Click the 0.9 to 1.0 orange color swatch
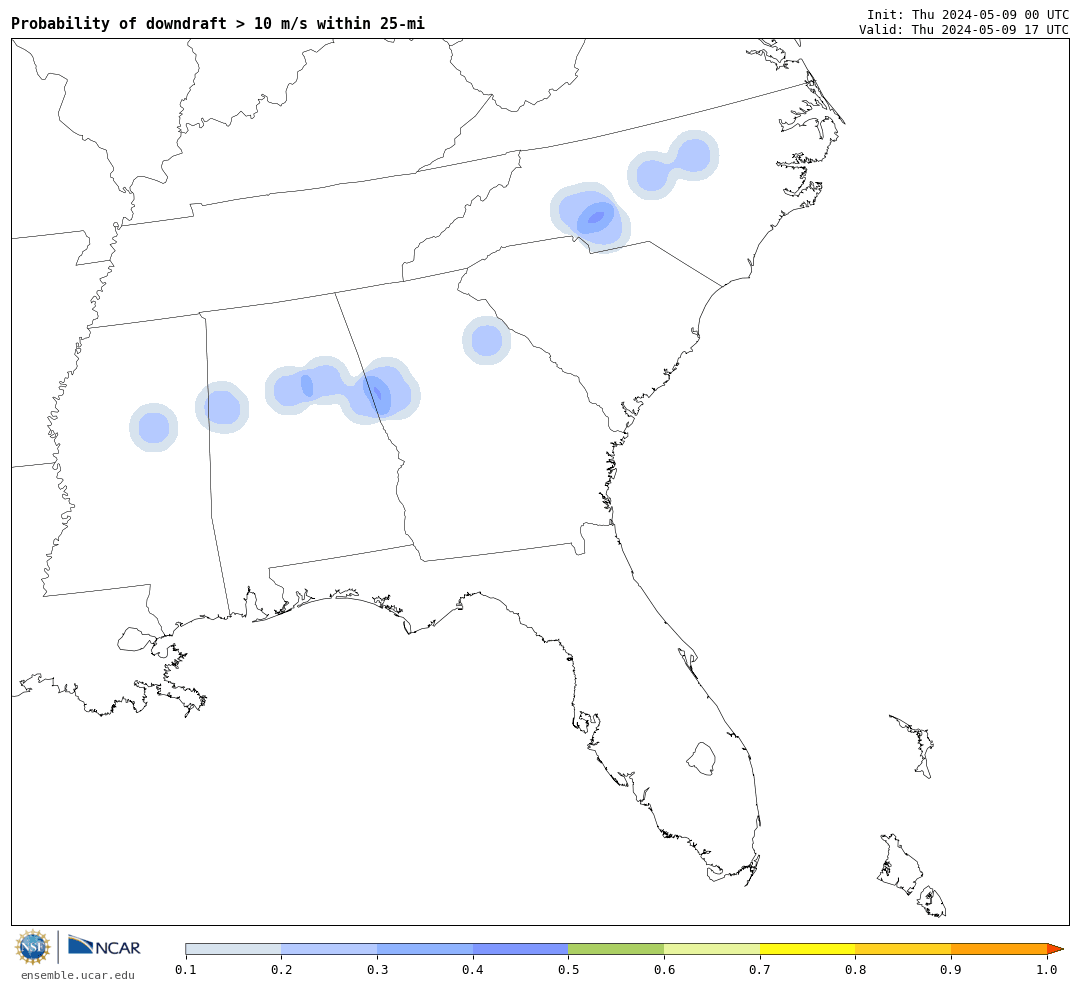The height and width of the screenshot is (988, 1080). click(999, 949)
